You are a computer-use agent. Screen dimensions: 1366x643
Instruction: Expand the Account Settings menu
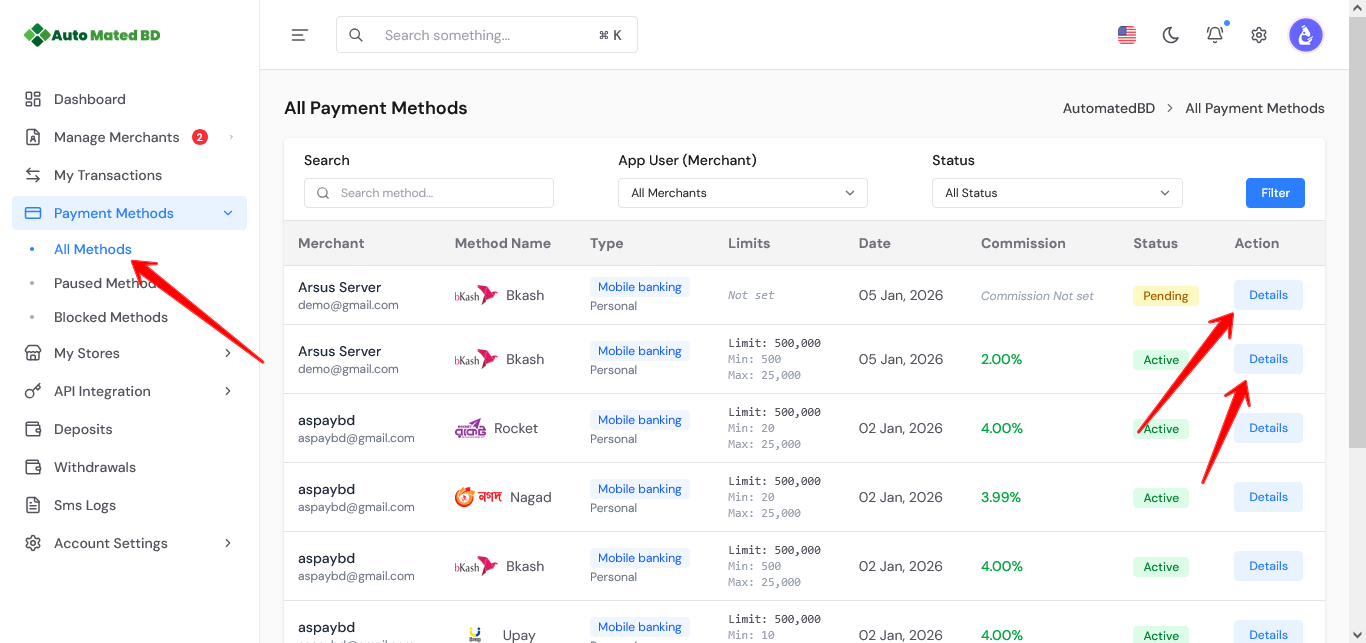pyautogui.click(x=110, y=543)
